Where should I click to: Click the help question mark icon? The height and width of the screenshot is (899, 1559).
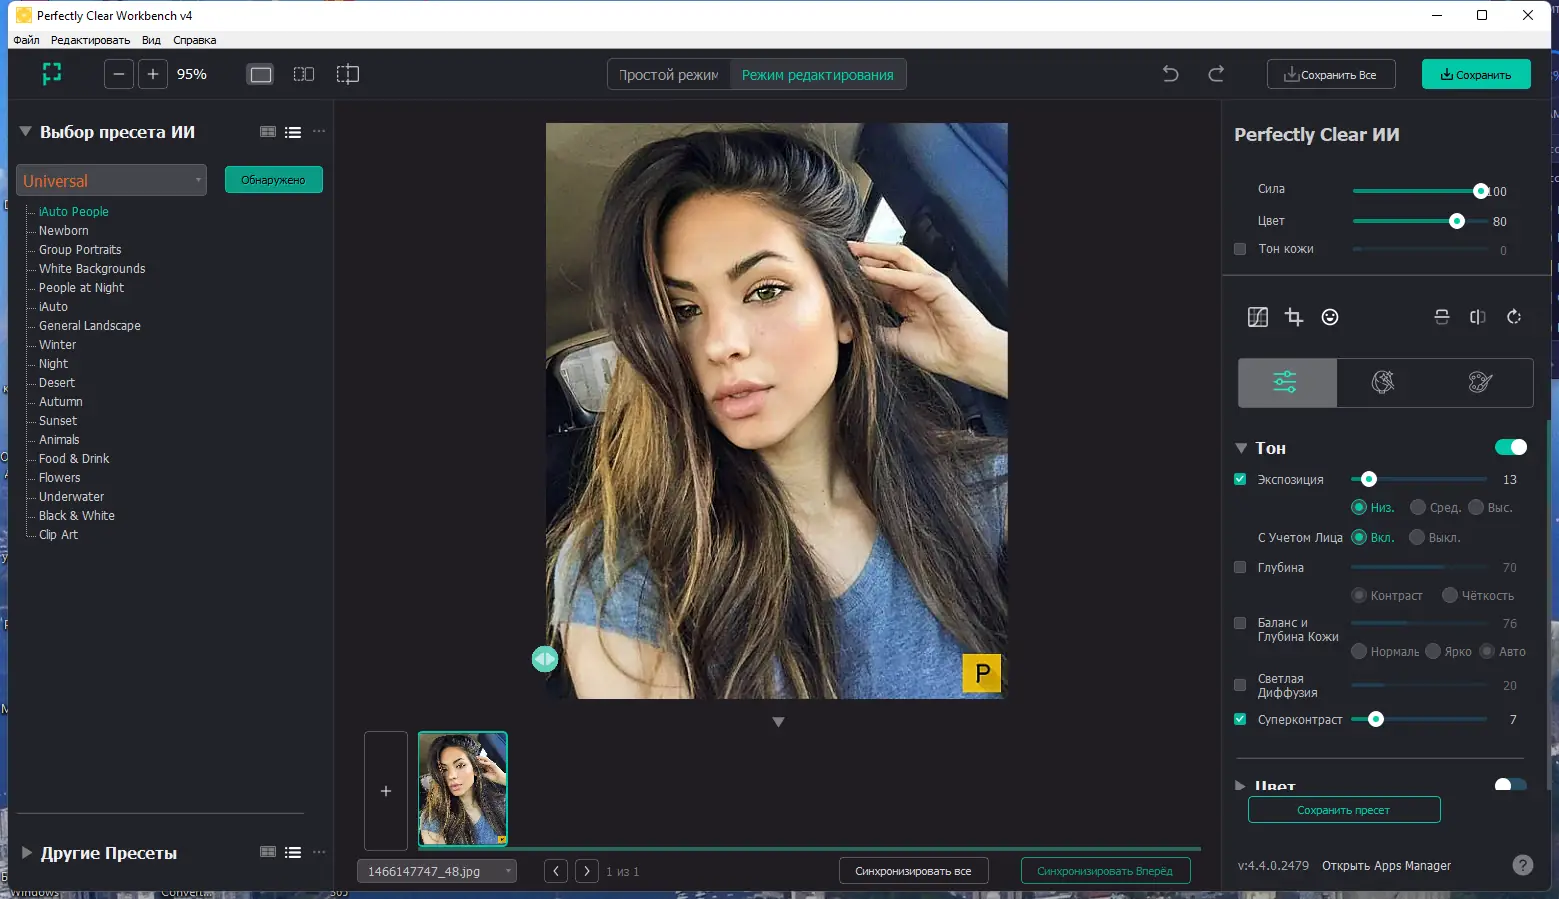[x=1523, y=865]
